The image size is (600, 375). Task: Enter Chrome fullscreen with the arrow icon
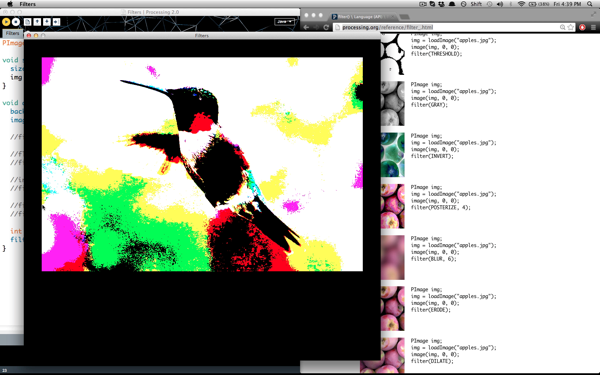pyautogui.click(x=593, y=14)
